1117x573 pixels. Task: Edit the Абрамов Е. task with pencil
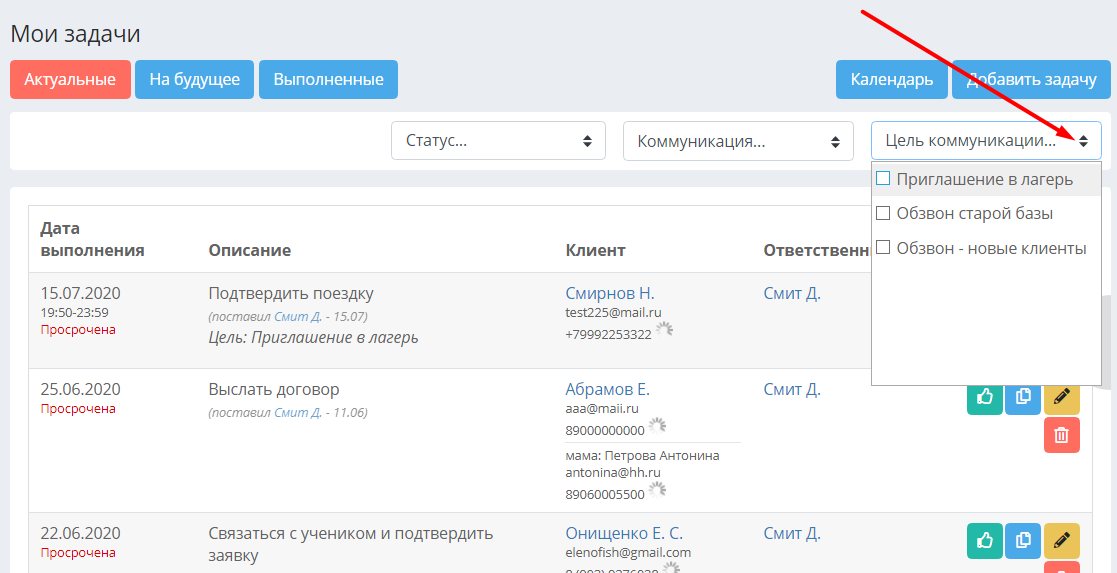click(1061, 396)
